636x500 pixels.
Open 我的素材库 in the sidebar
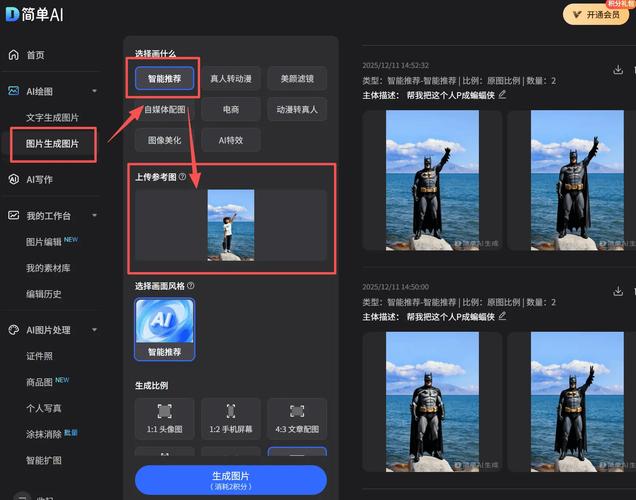(48, 268)
